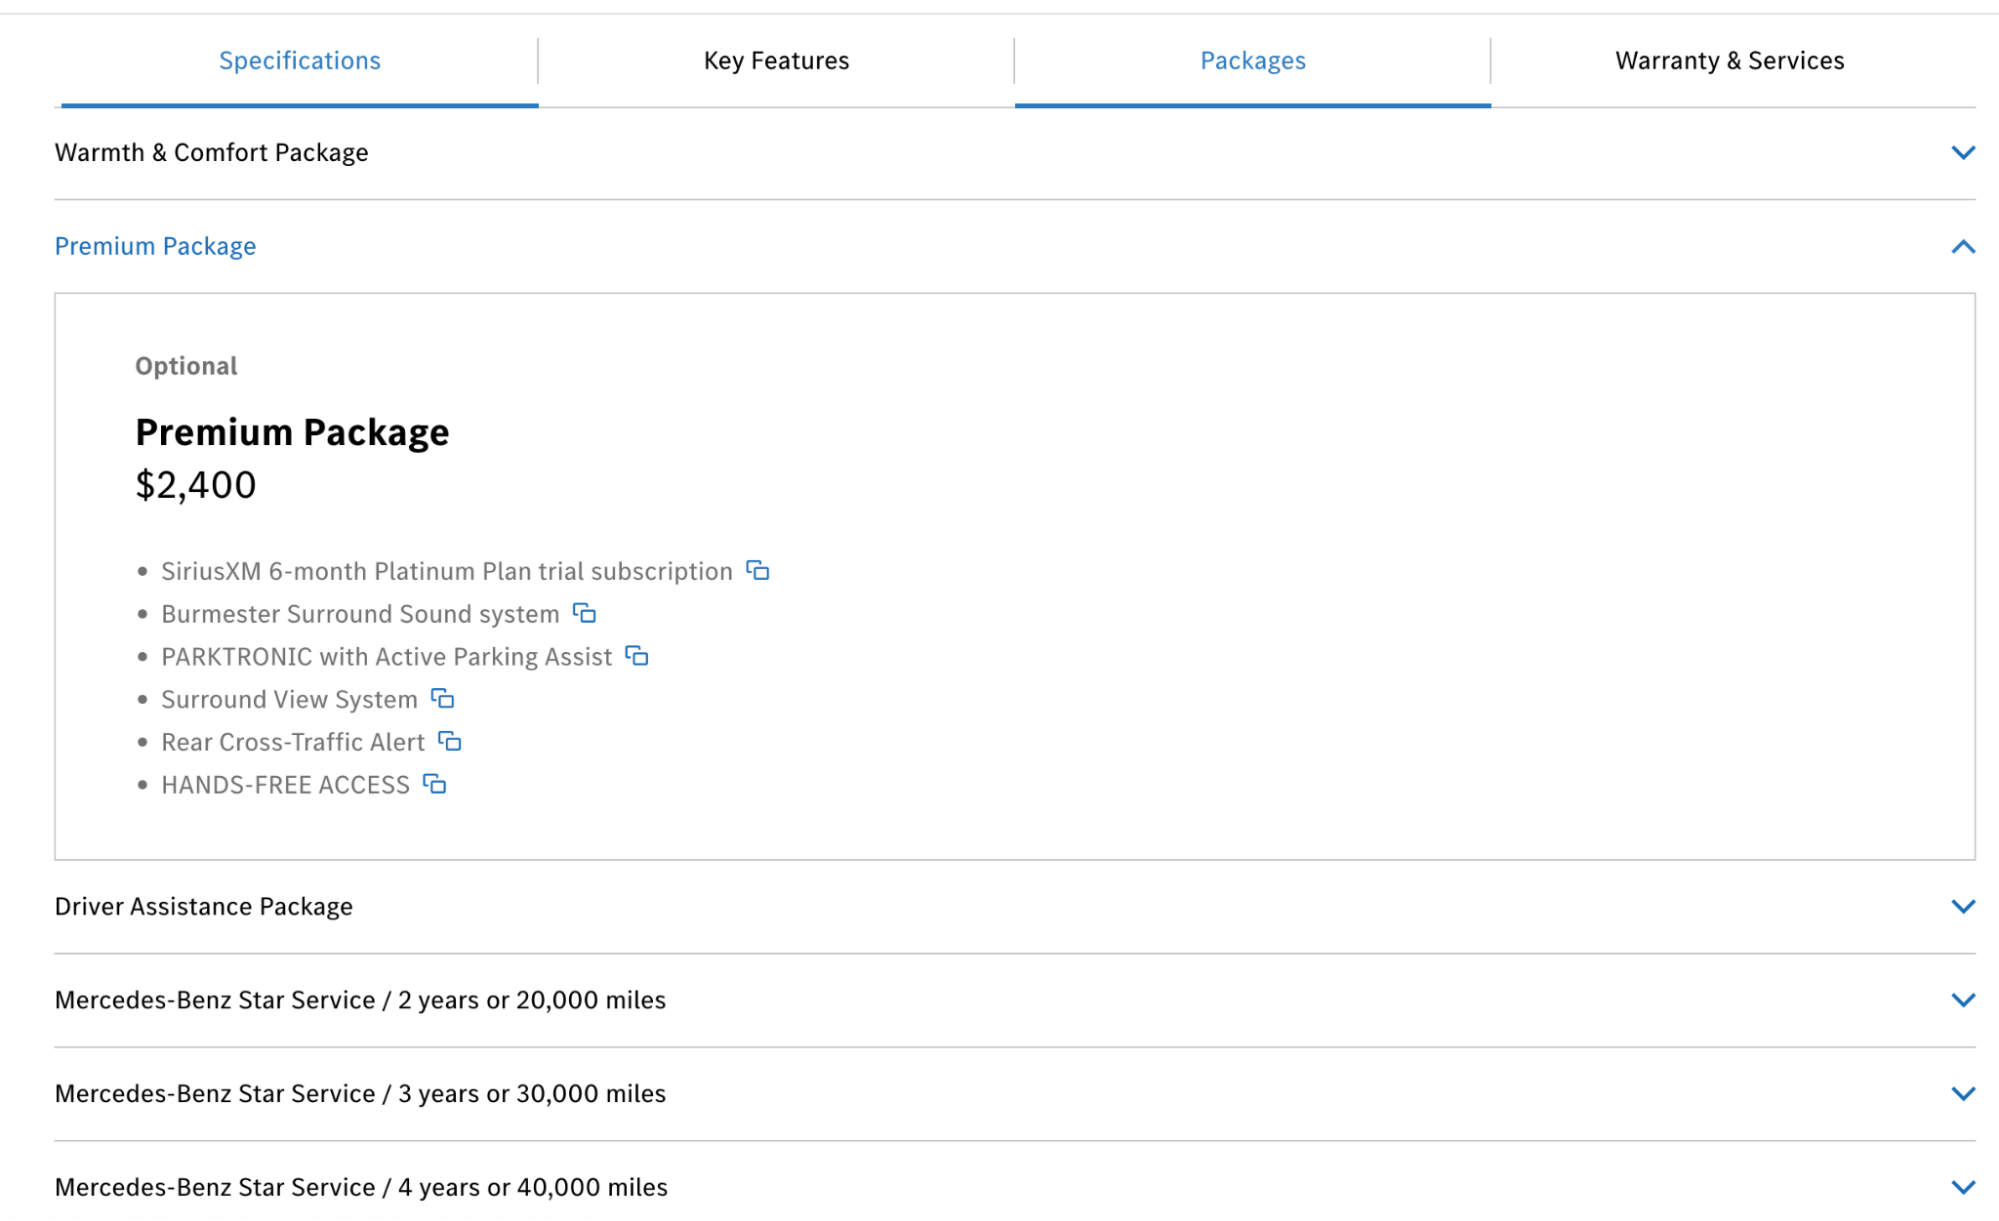Collapse Premium Package with up chevron

[x=1962, y=246]
